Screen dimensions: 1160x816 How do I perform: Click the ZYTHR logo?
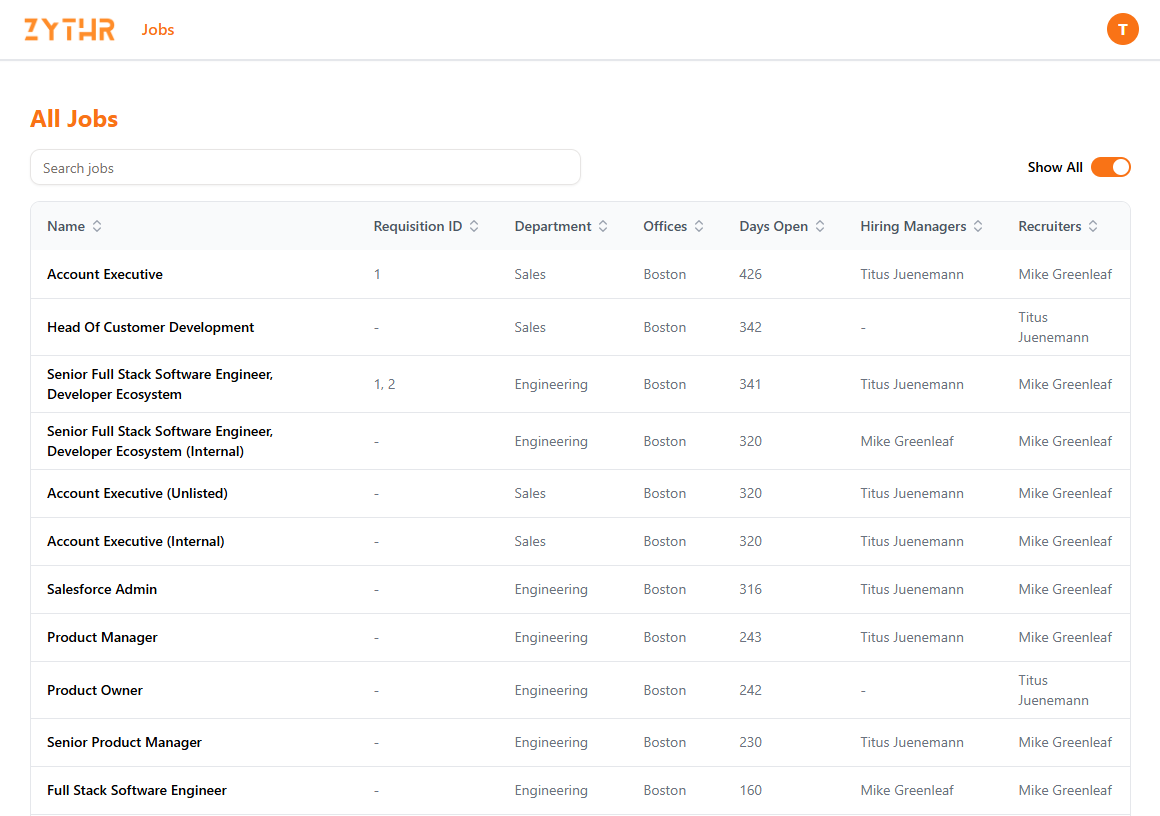point(69,30)
